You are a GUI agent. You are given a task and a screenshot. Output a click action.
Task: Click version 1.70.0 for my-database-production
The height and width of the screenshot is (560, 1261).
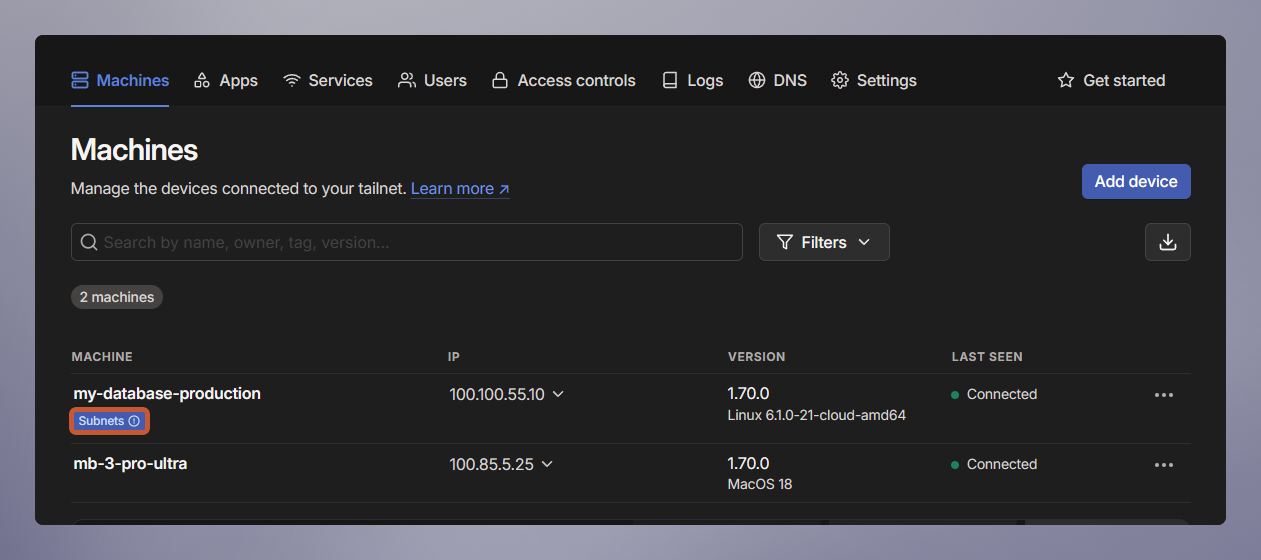[748, 393]
